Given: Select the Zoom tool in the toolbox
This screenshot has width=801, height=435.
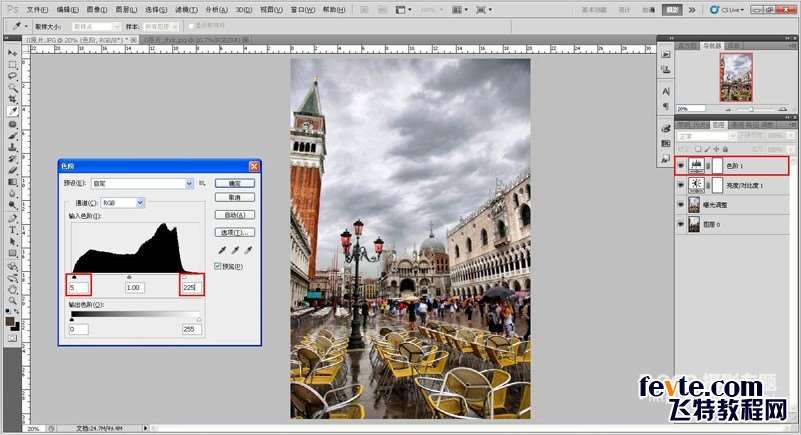Looking at the screenshot, I should 13,300.
